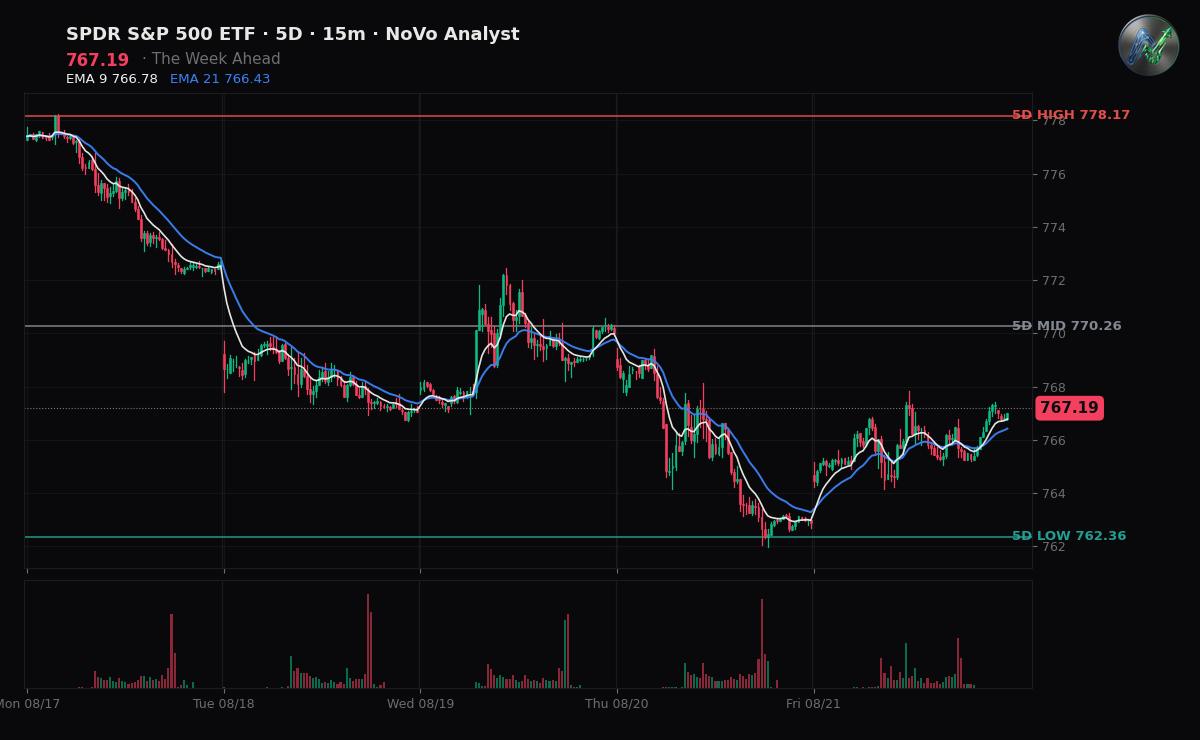Click the 772 price axis label

1054,281
